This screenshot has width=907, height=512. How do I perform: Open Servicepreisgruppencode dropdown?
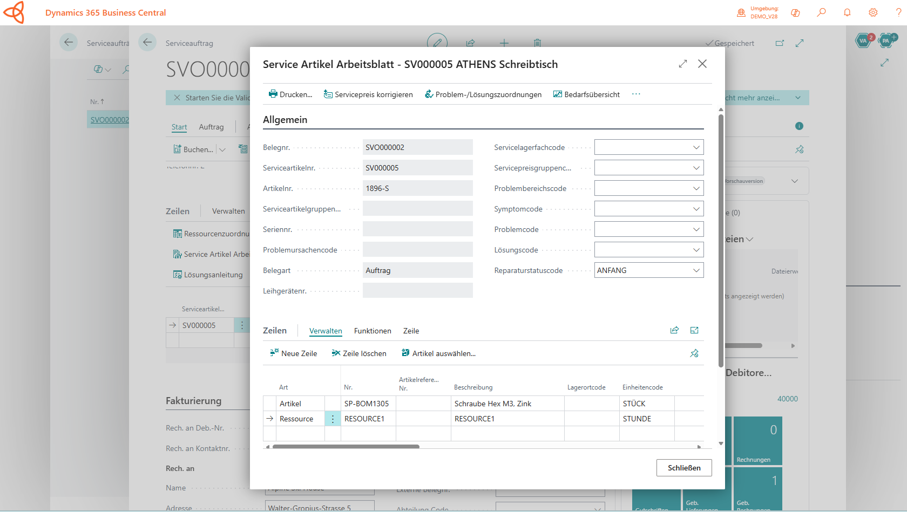click(696, 168)
